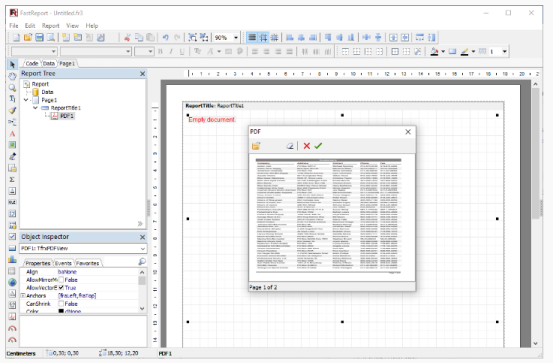Close the Report Tree panel
554x363 pixels.
(142, 74)
